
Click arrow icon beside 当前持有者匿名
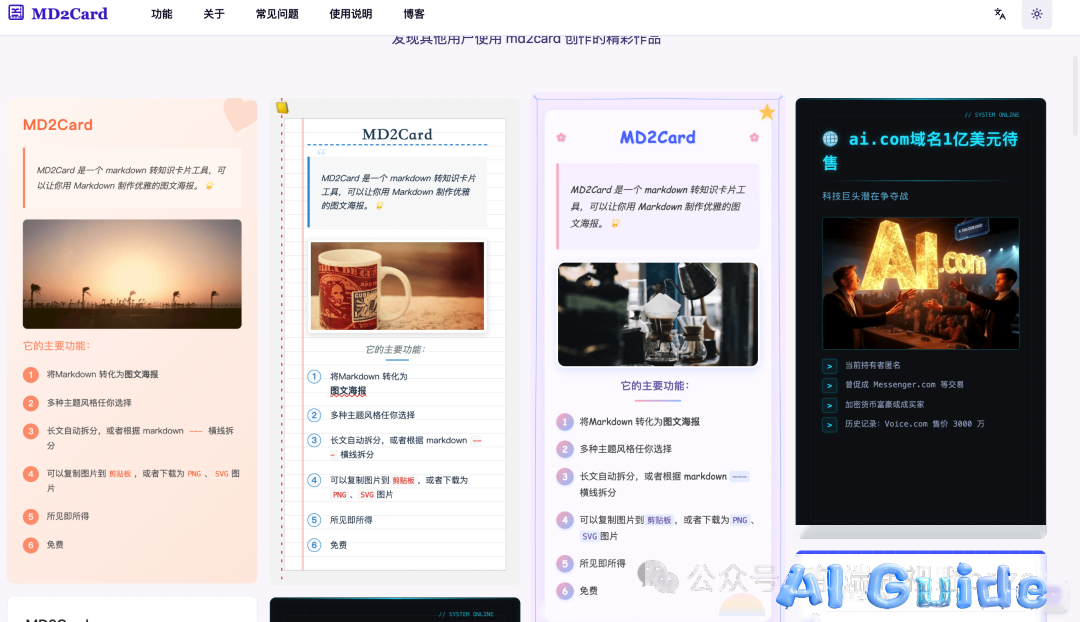(829, 366)
